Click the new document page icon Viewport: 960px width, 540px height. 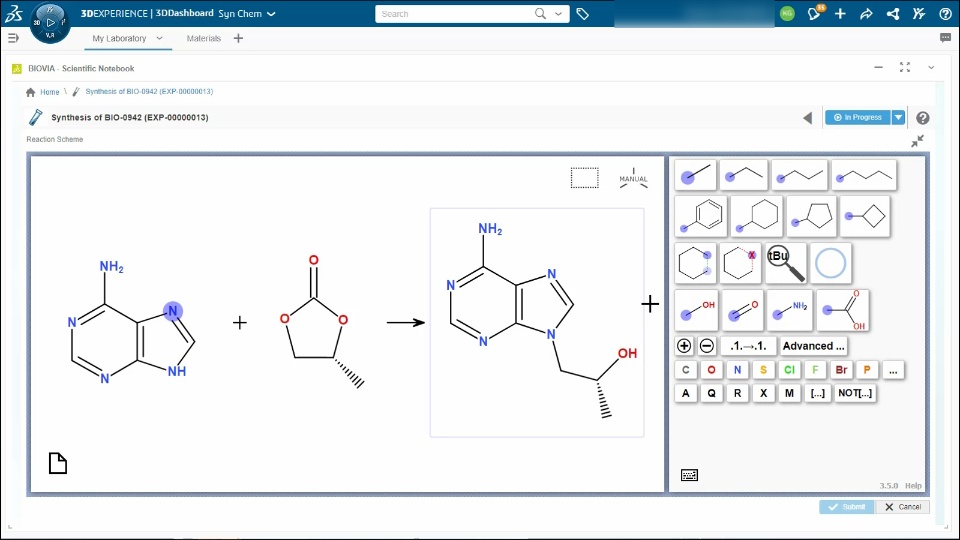[x=58, y=463]
